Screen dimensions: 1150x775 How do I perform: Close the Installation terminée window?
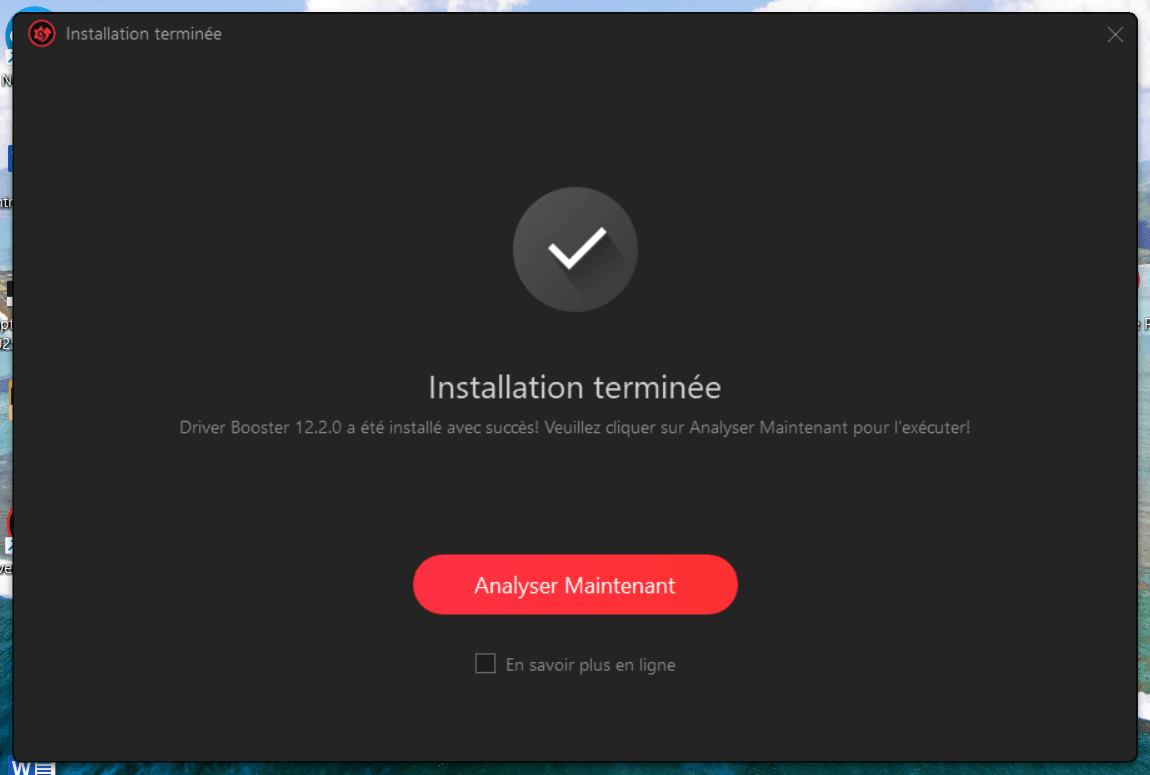click(x=1115, y=34)
